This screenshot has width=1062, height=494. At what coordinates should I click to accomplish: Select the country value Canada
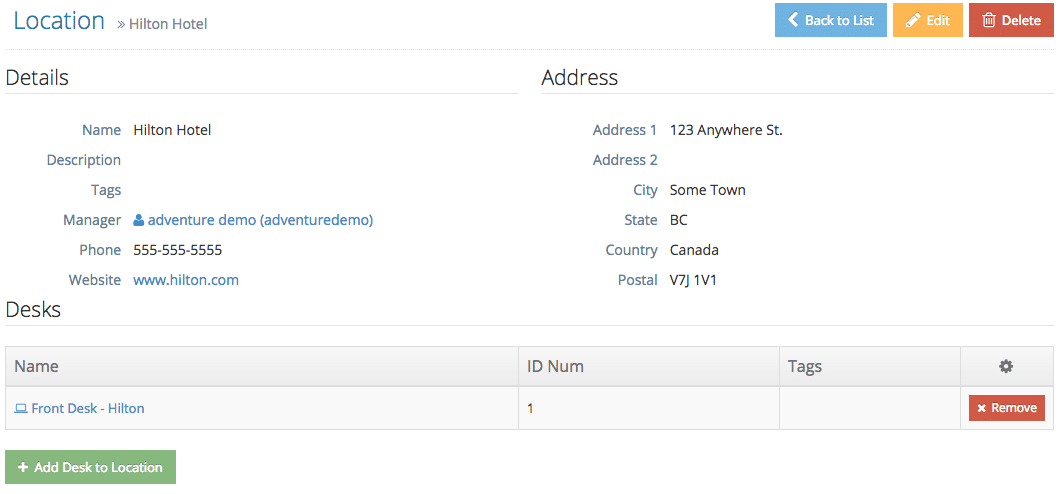coord(694,250)
